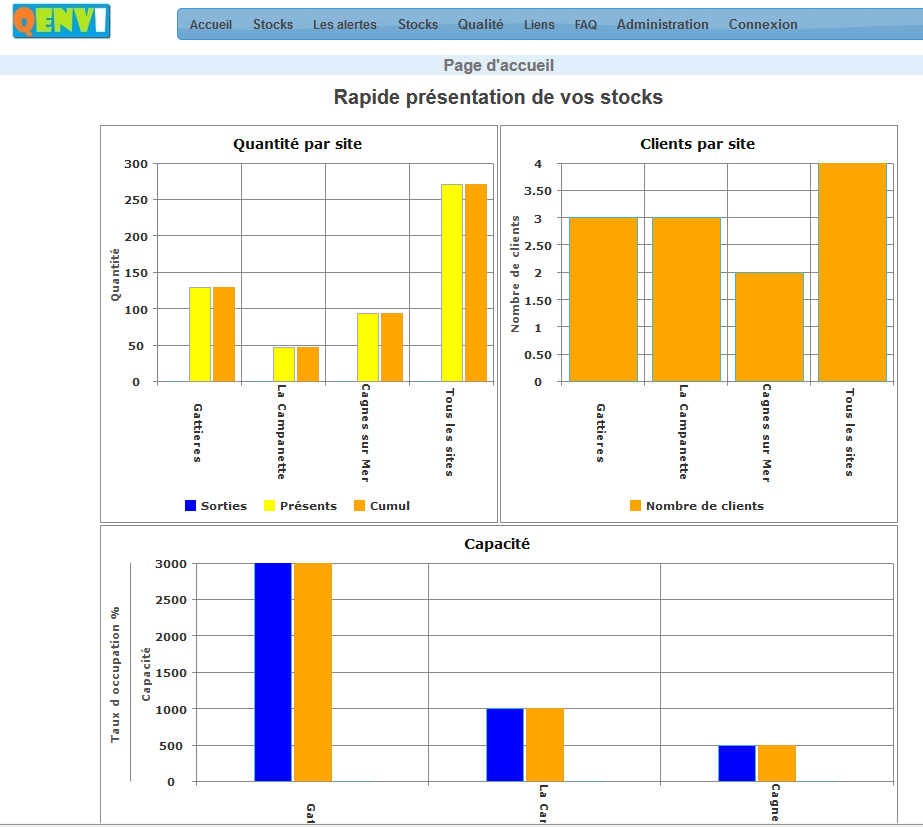Click the "Nombre de clients" vertical axis label
This screenshot has width=923, height=827.
click(515, 274)
